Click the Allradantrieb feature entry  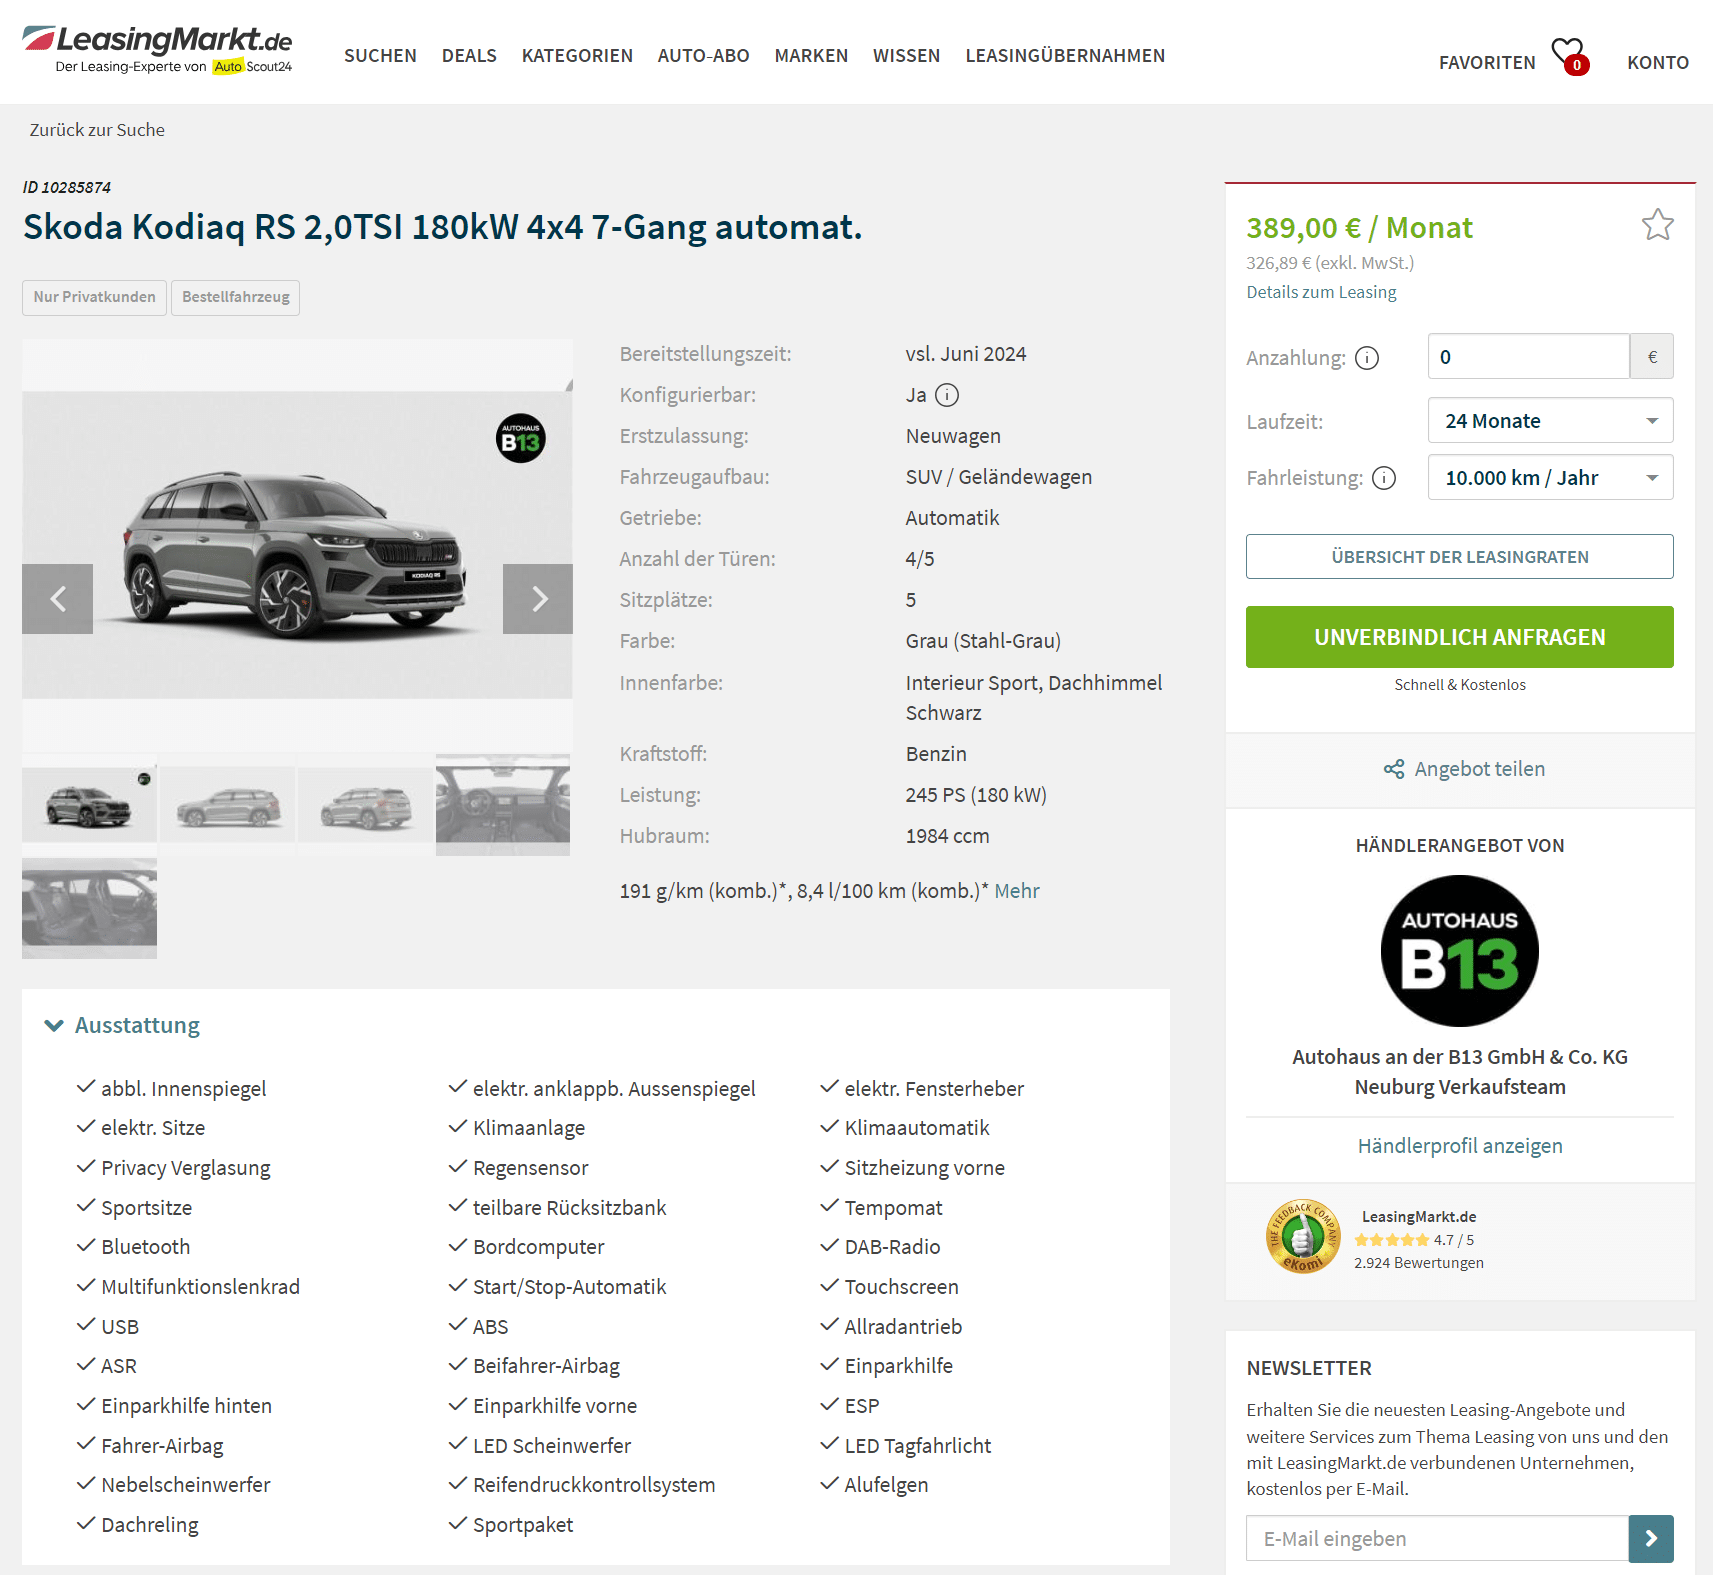coord(903,1327)
